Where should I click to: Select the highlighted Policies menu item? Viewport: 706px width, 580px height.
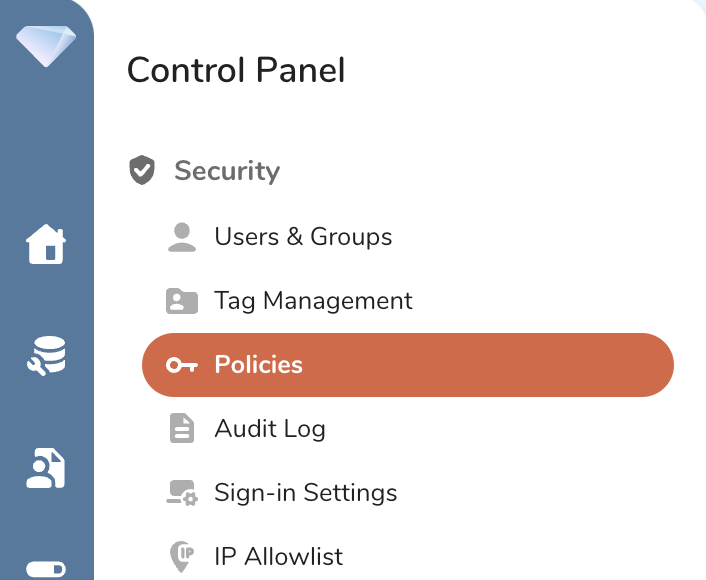(x=408, y=365)
